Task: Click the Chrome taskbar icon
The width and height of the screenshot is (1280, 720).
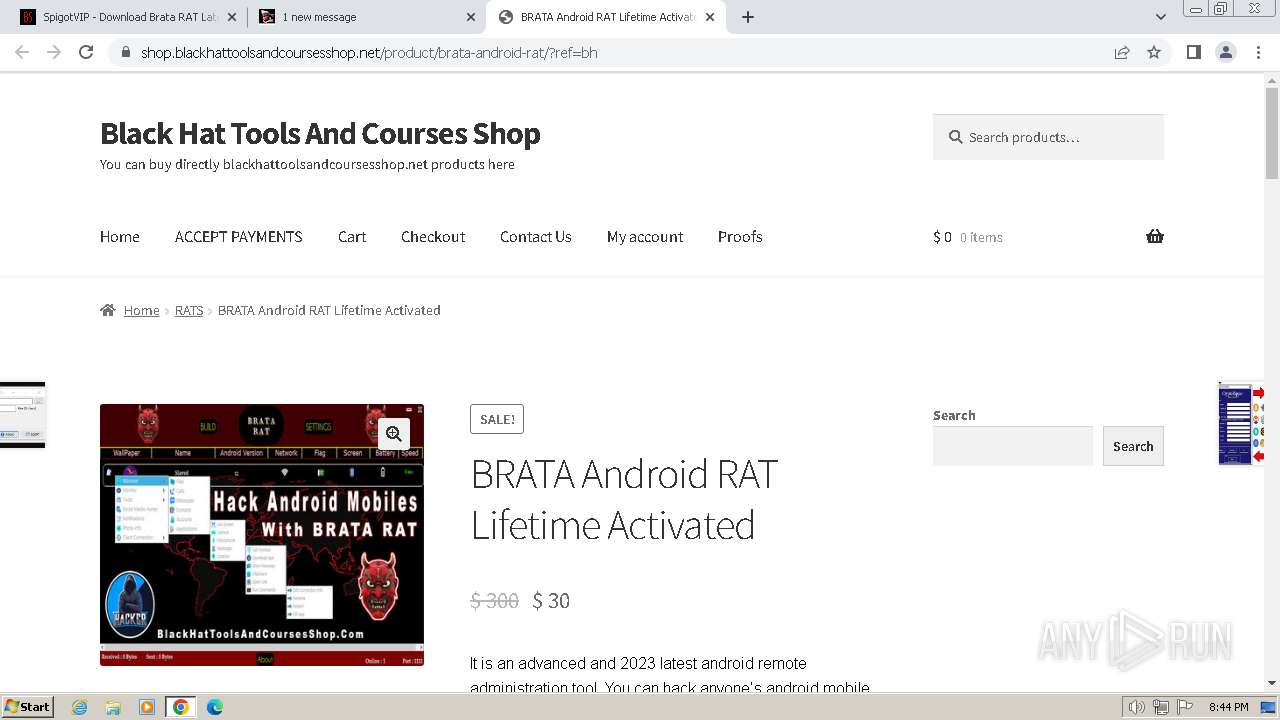Action: (x=181, y=707)
